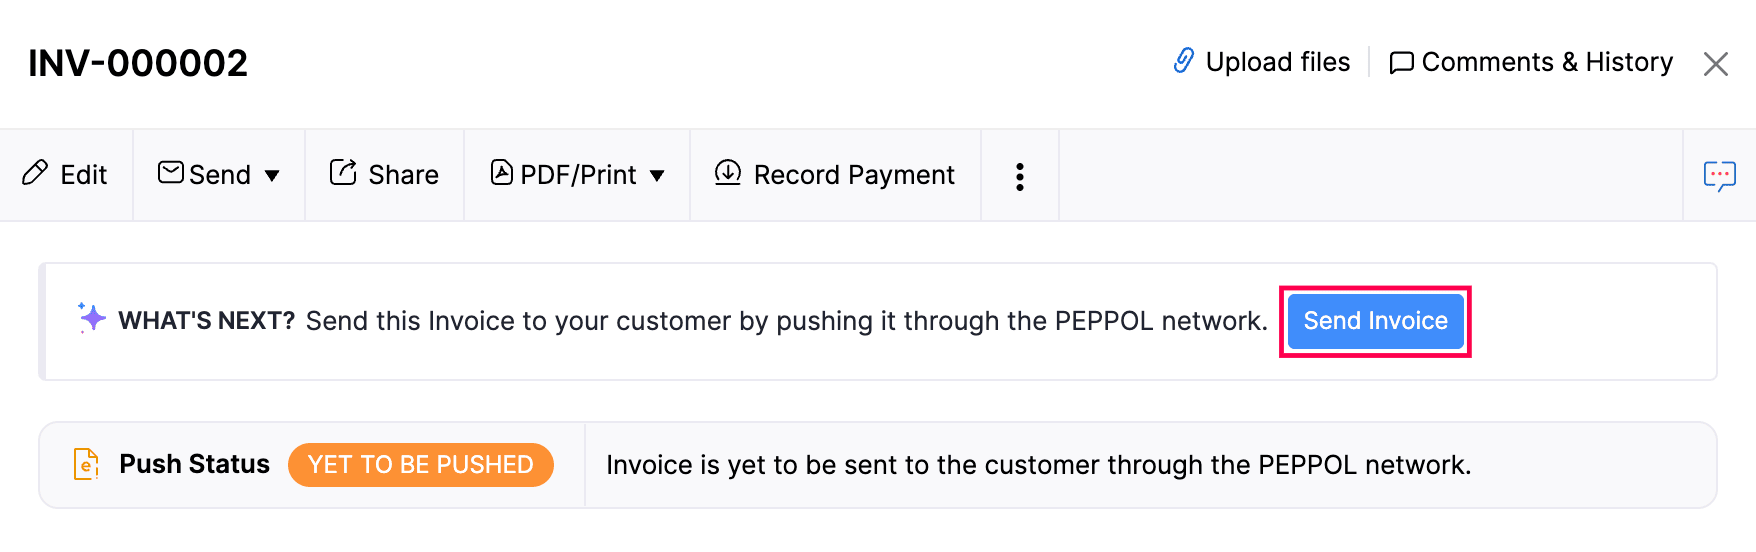Close the INV-000002 invoice panel
Viewport: 1756px width, 552px height.
coord(1716,64)
